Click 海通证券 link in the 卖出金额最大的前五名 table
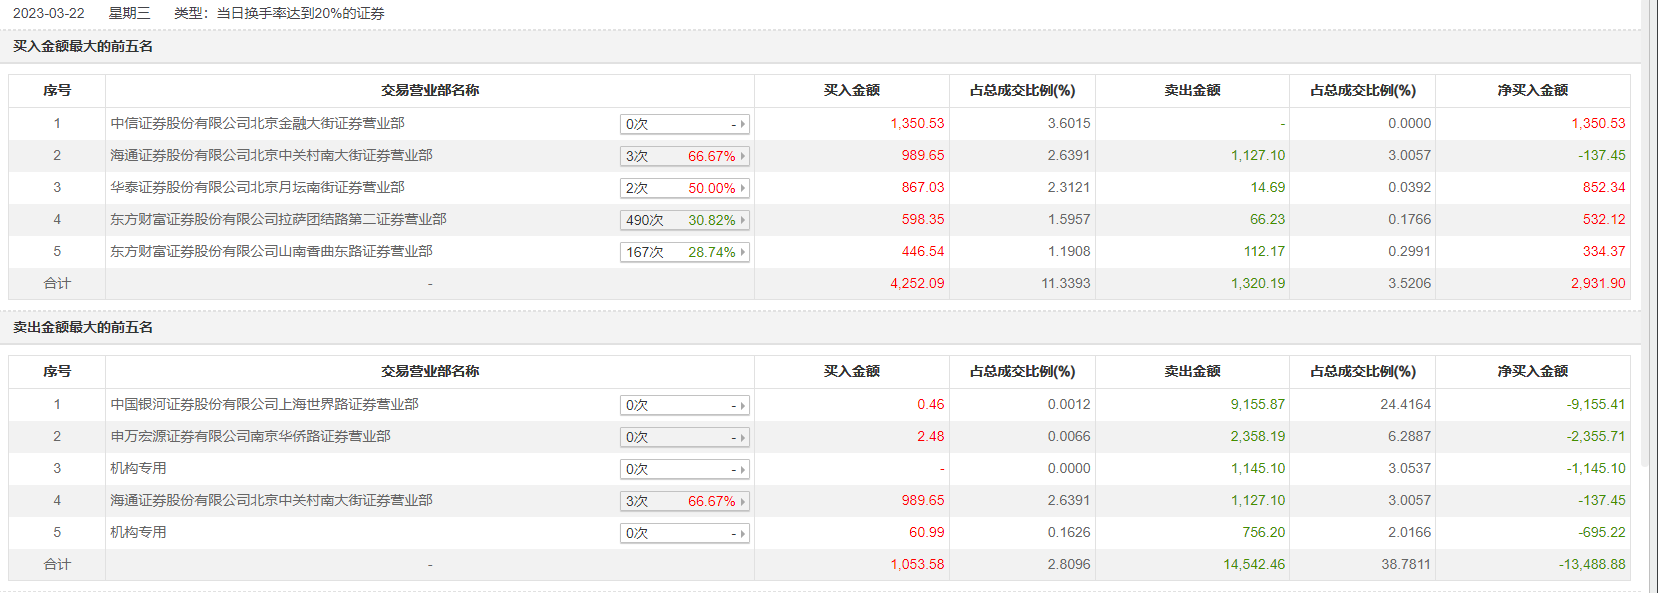This screenshot has height=593, width=1658. click(x=271, y=500)
